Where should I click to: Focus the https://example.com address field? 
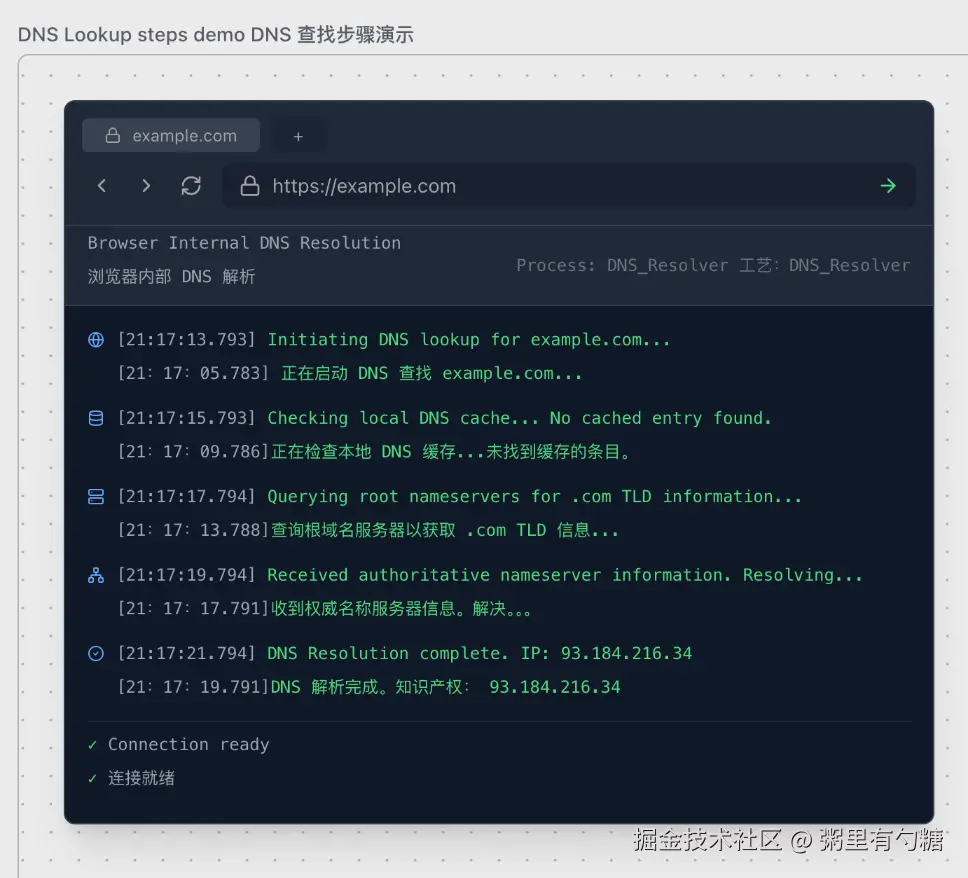(569, 186)
